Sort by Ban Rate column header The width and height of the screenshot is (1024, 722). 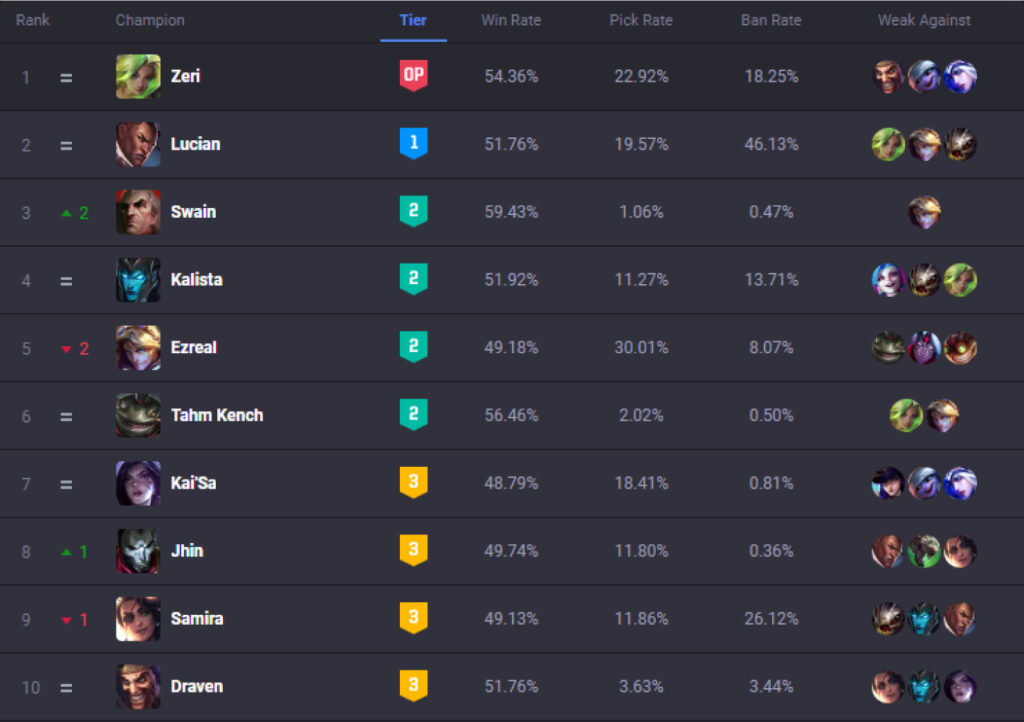point(771,20)
